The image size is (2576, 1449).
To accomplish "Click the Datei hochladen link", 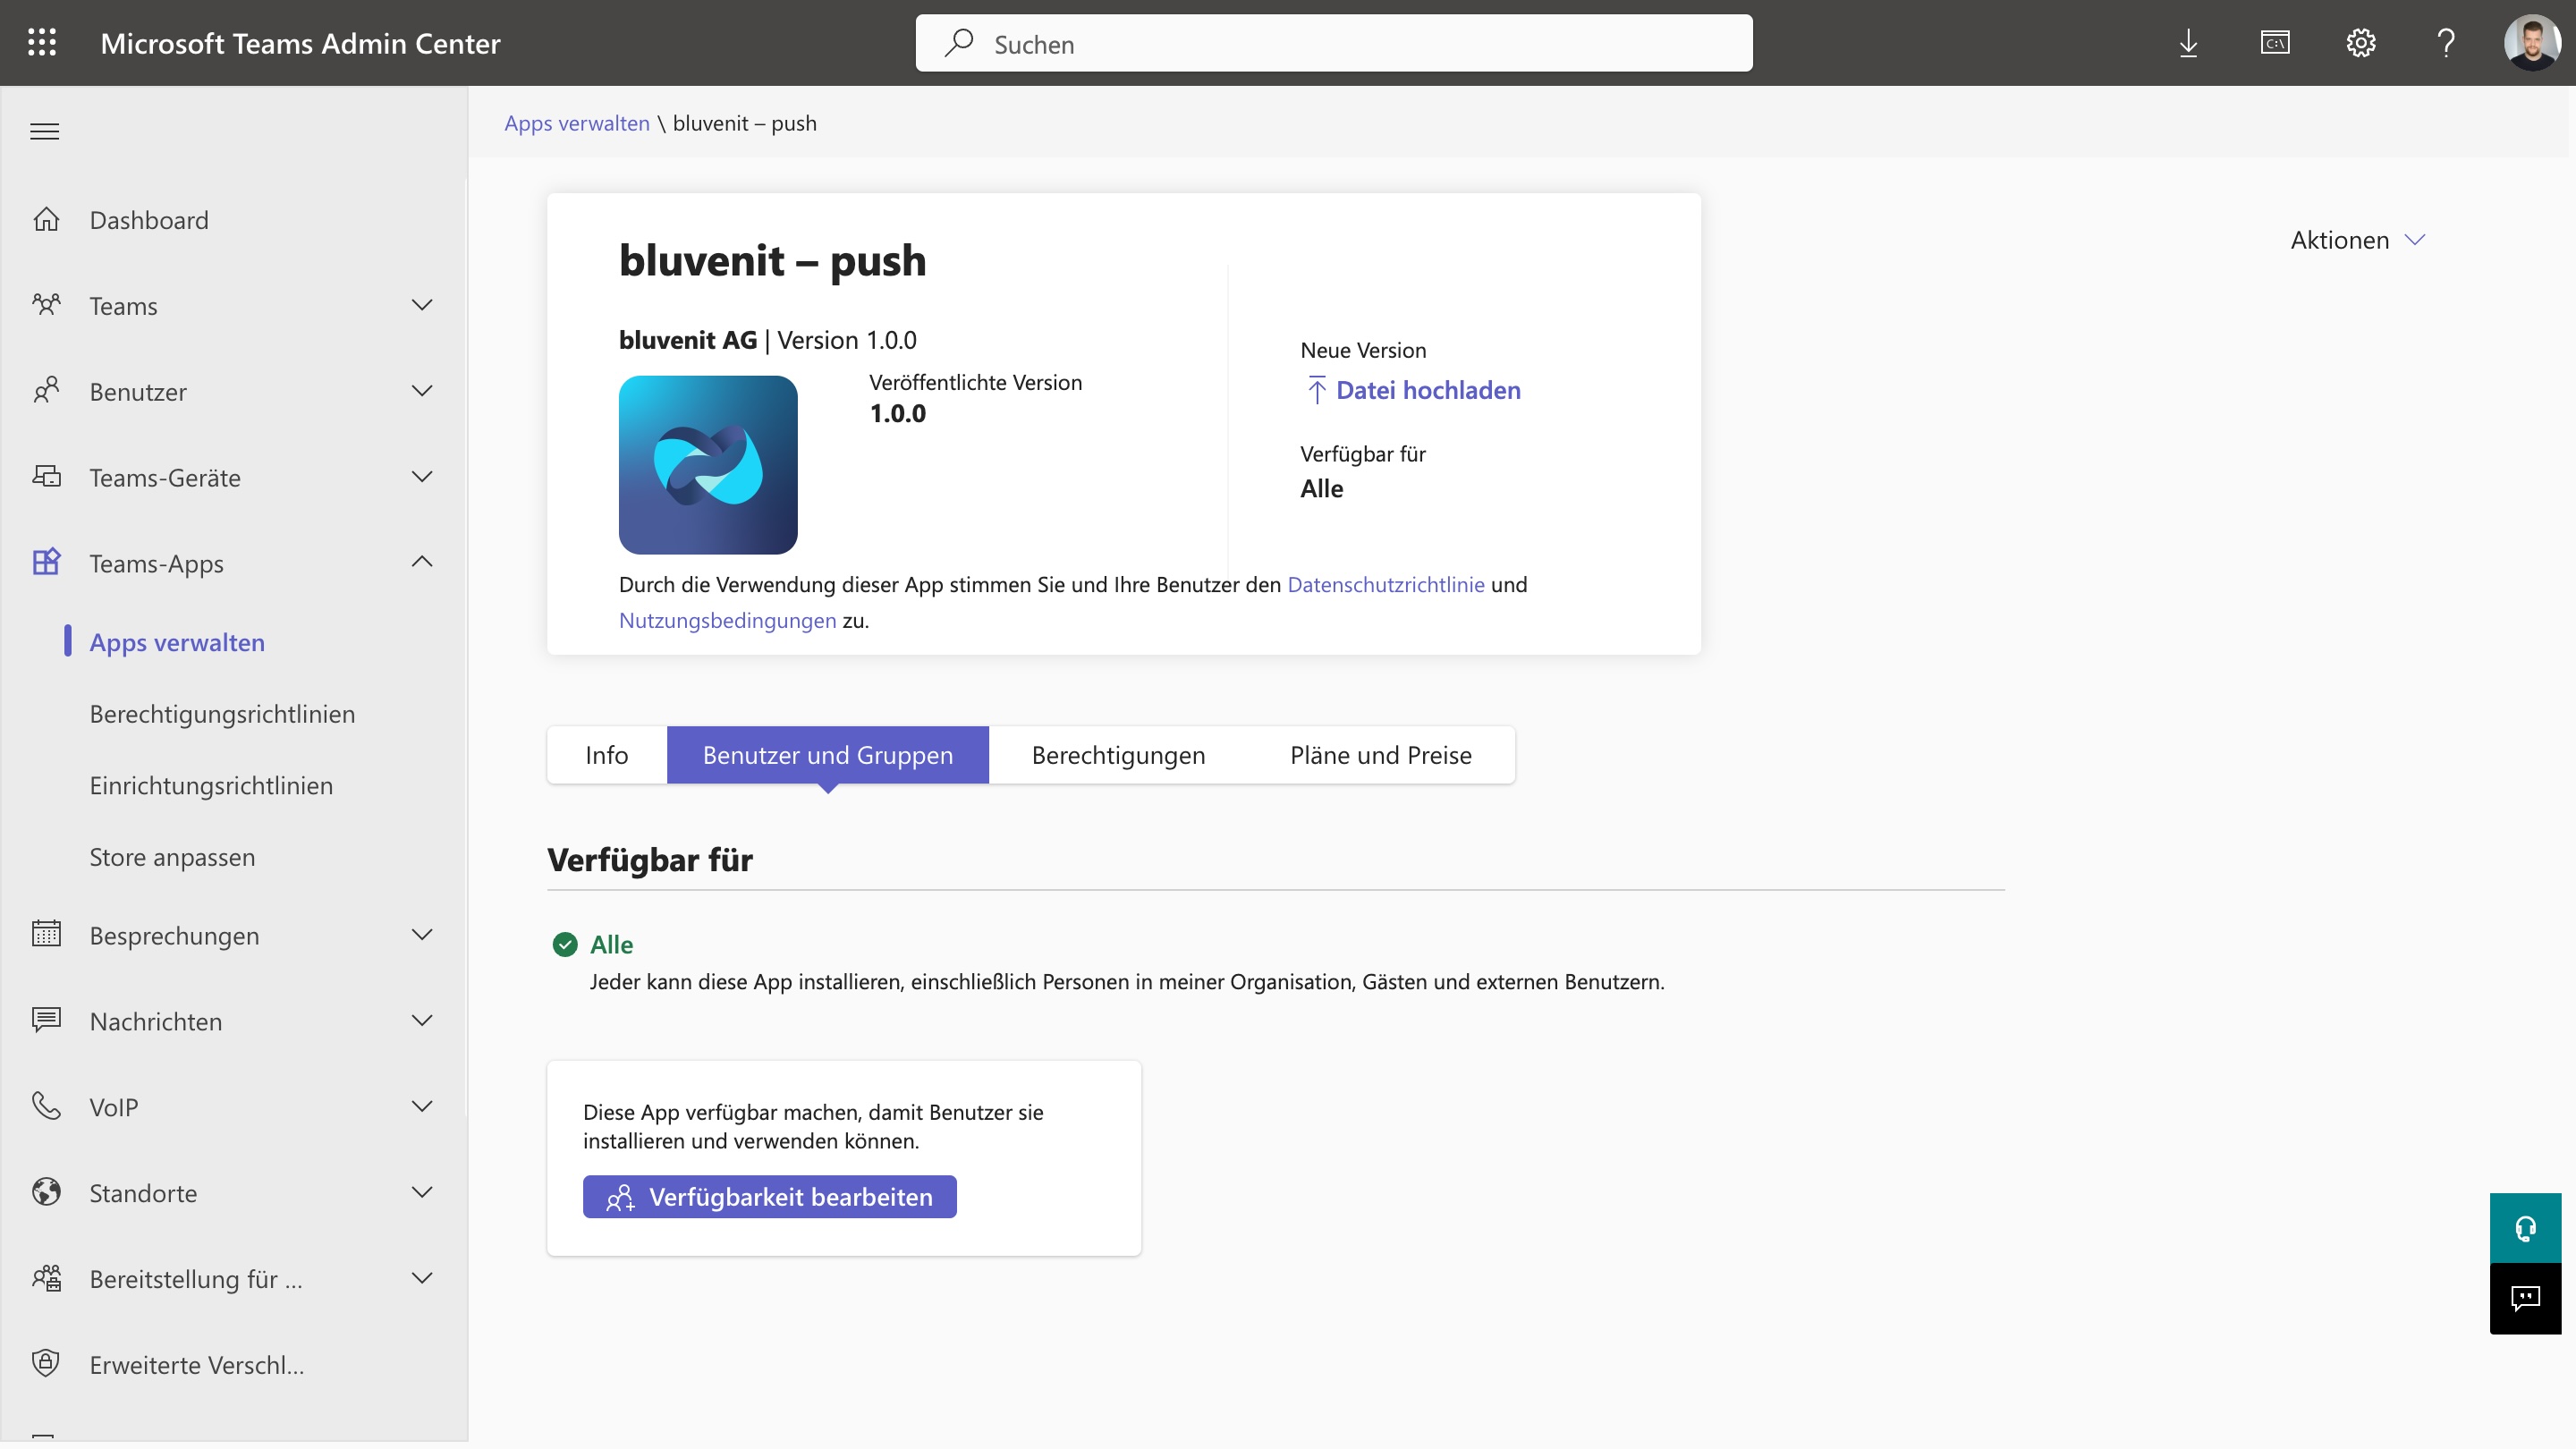I will click(x=1414, y=390).
